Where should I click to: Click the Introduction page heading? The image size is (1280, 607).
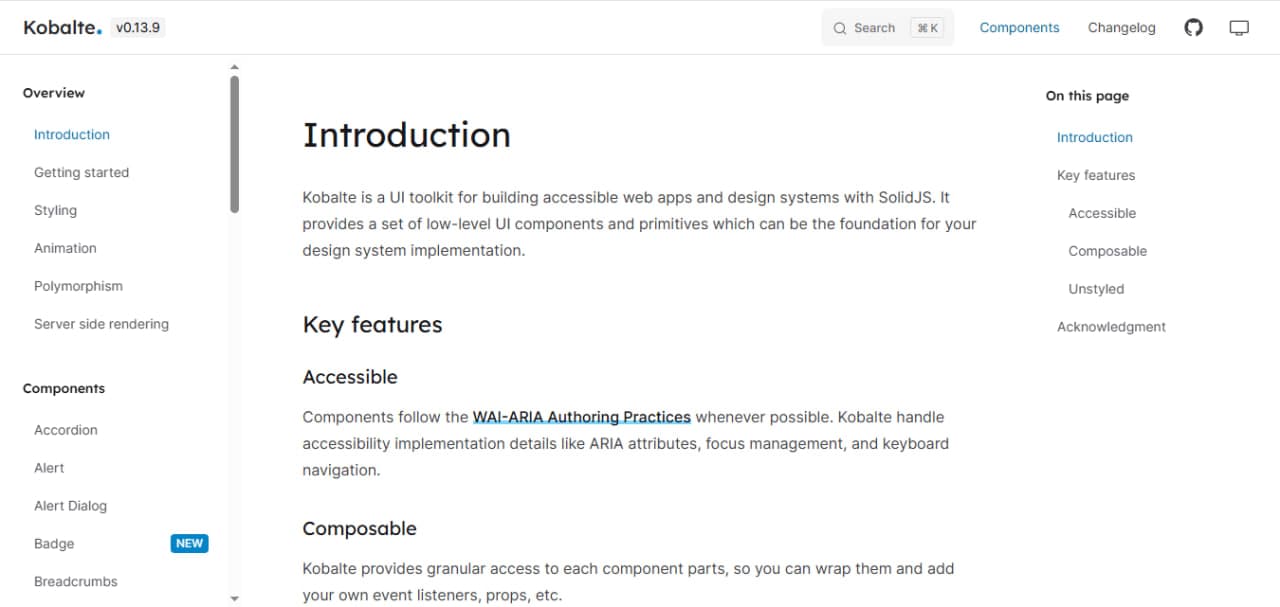[x=406, y=135]
